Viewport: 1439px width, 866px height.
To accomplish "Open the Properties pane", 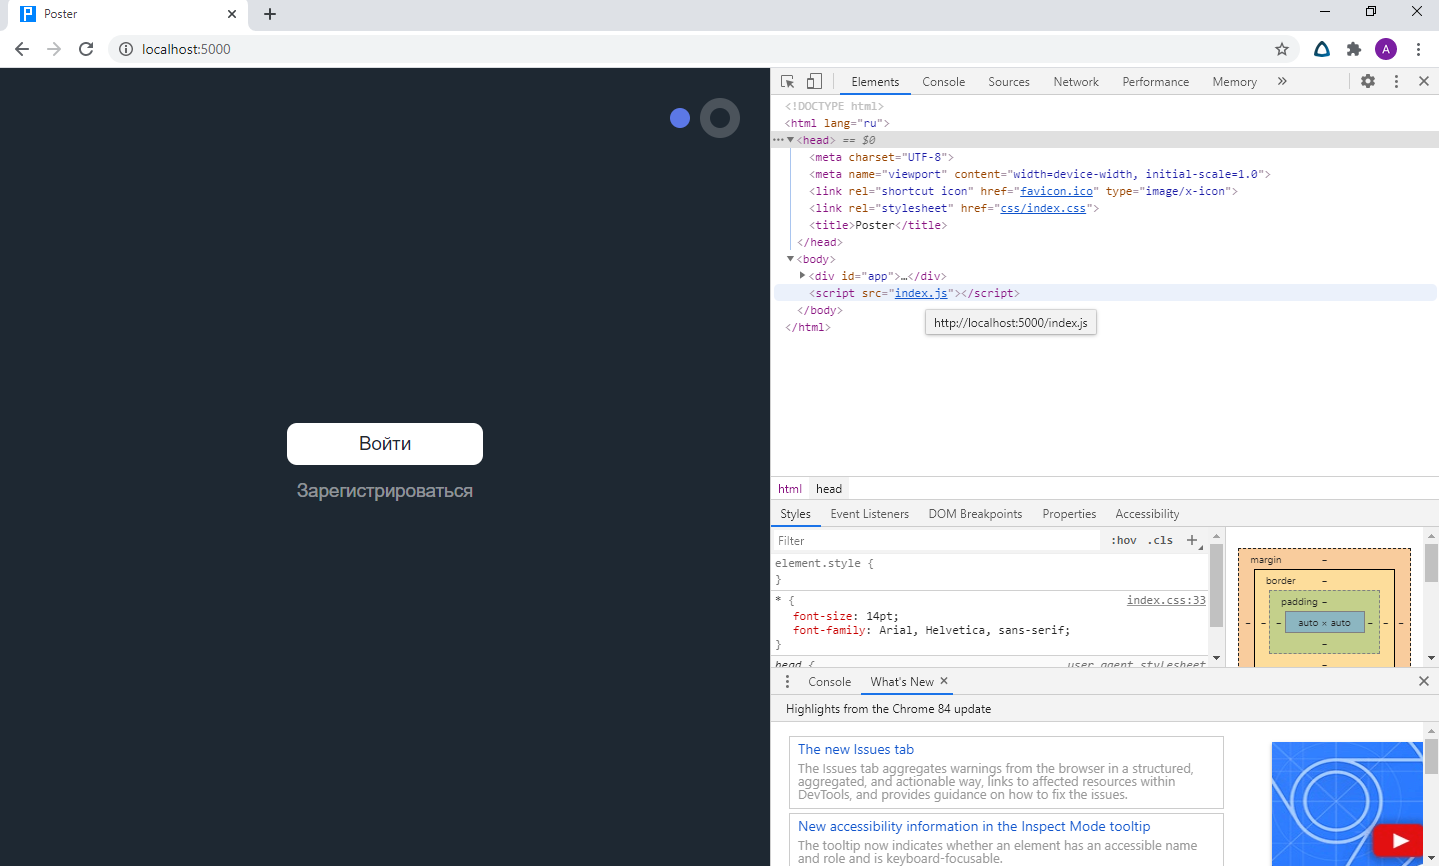I will coord(1069,514).
